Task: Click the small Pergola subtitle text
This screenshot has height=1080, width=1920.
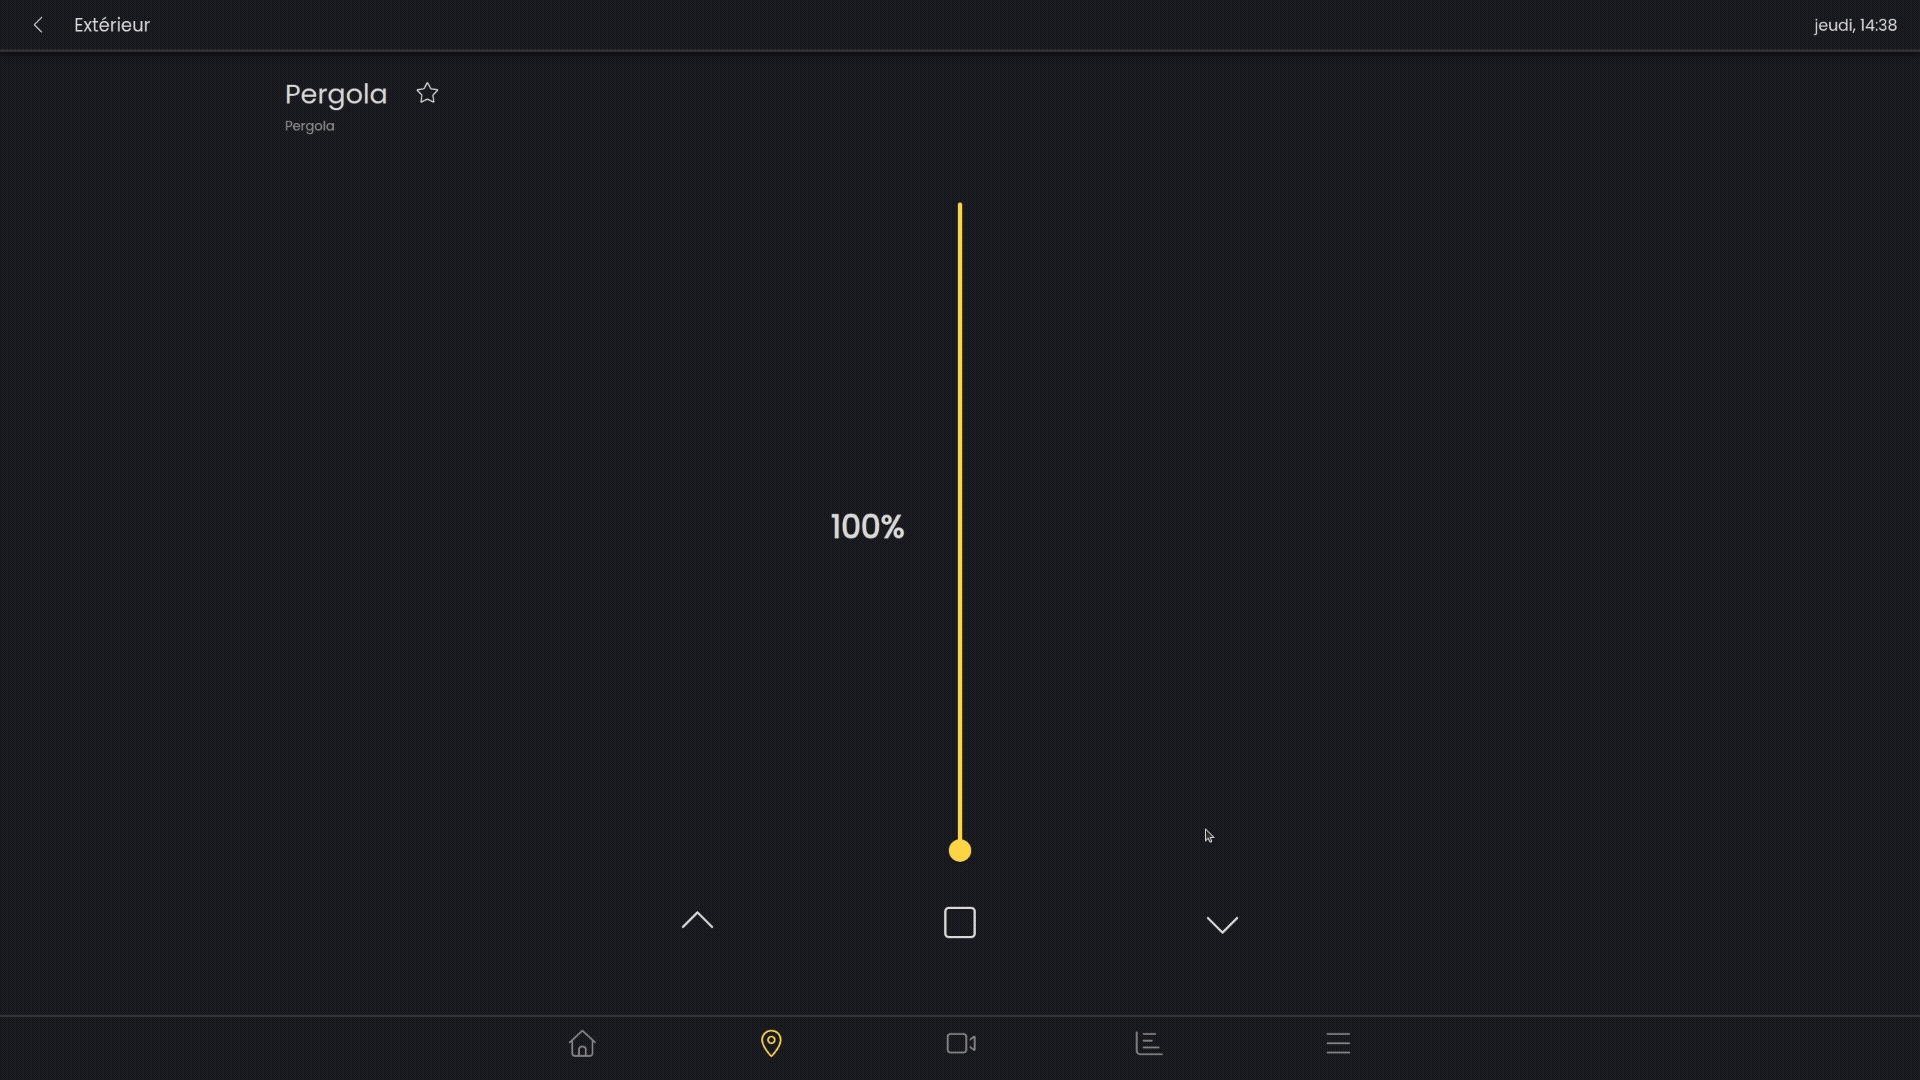Action: click(309, 126)
